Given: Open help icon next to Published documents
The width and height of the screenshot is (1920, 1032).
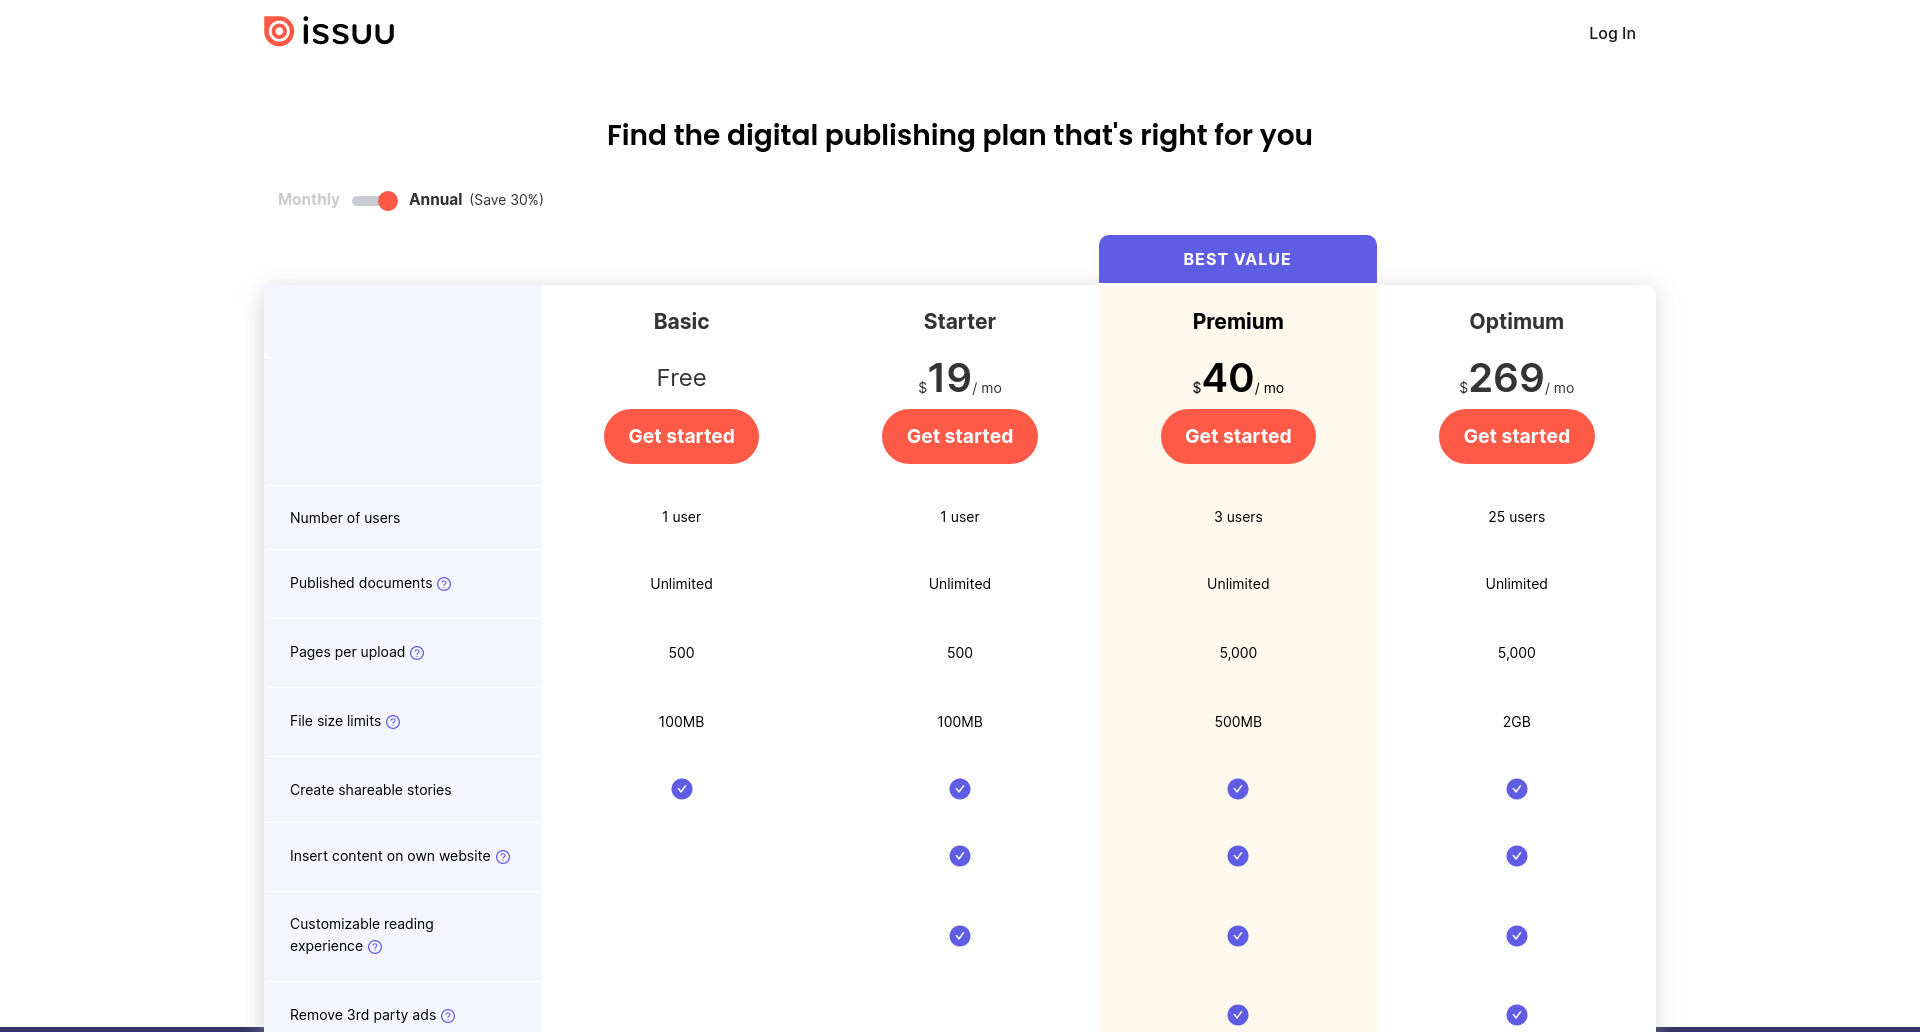Looking at the screenshot, I should [x=444, y=584].
